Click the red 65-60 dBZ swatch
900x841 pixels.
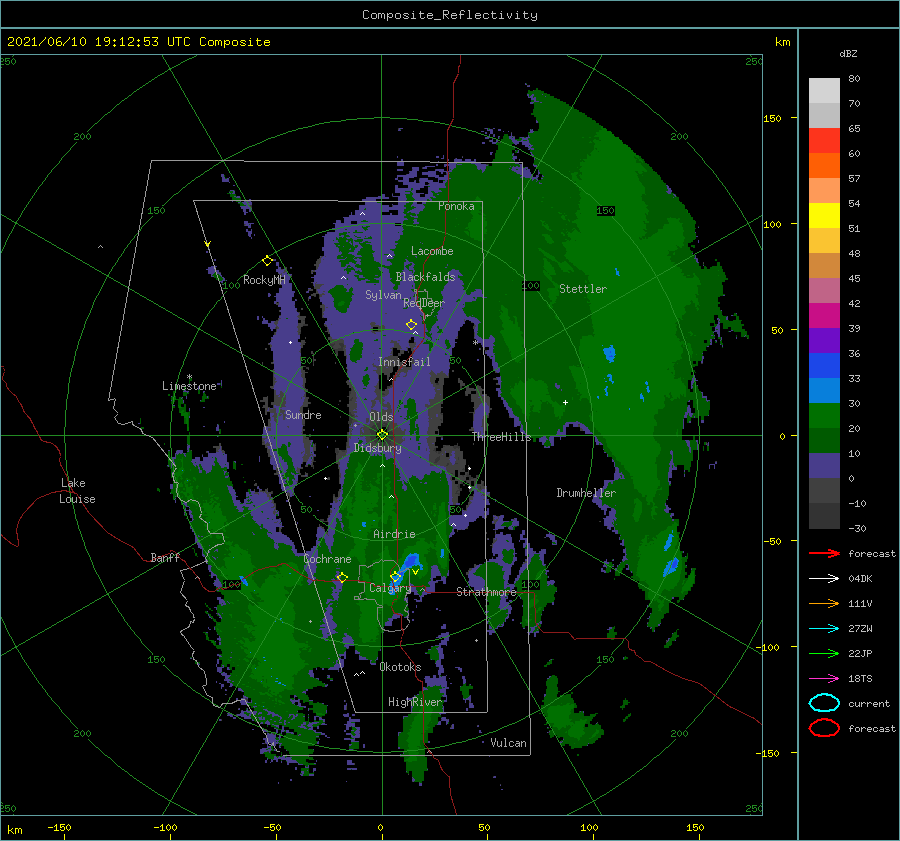[x=824, y=141]
